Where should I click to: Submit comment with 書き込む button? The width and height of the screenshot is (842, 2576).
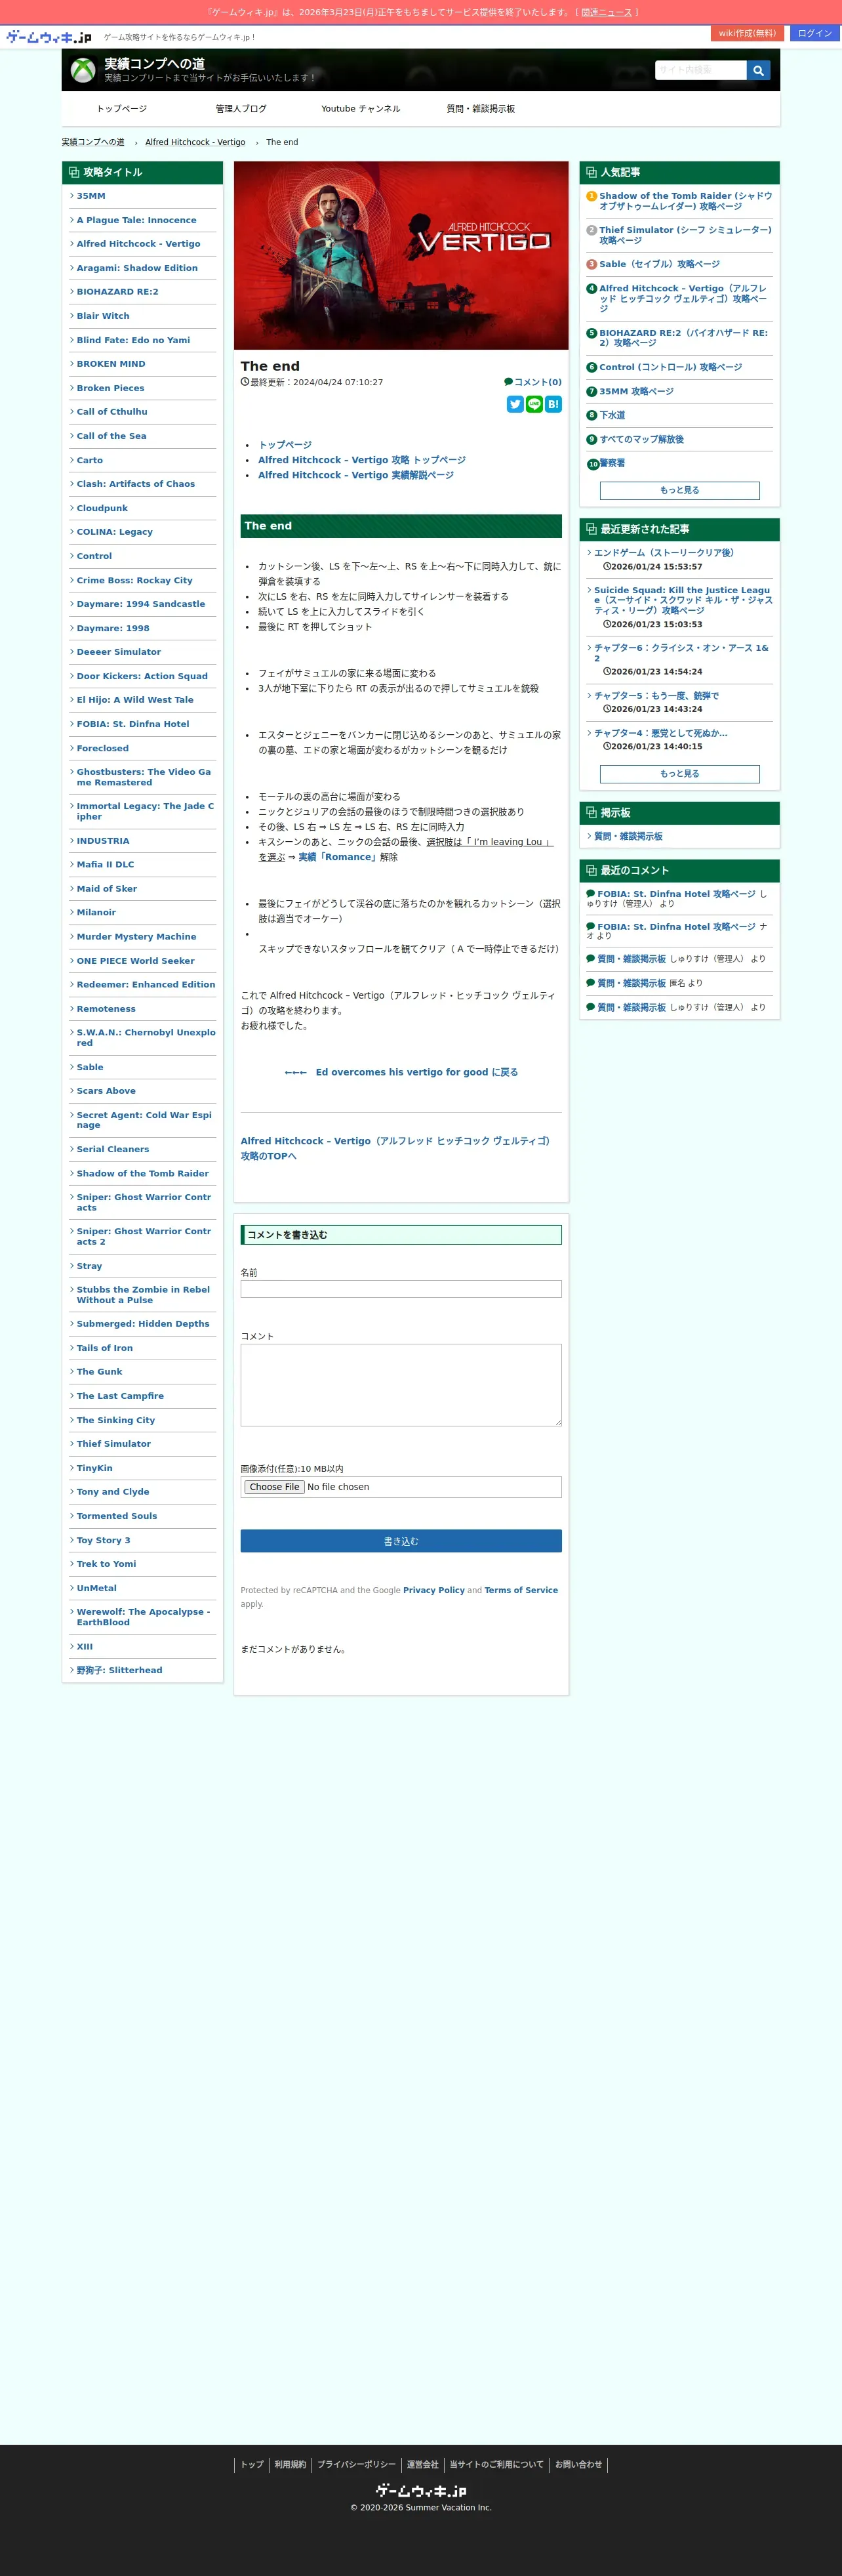coord(401,1541)
